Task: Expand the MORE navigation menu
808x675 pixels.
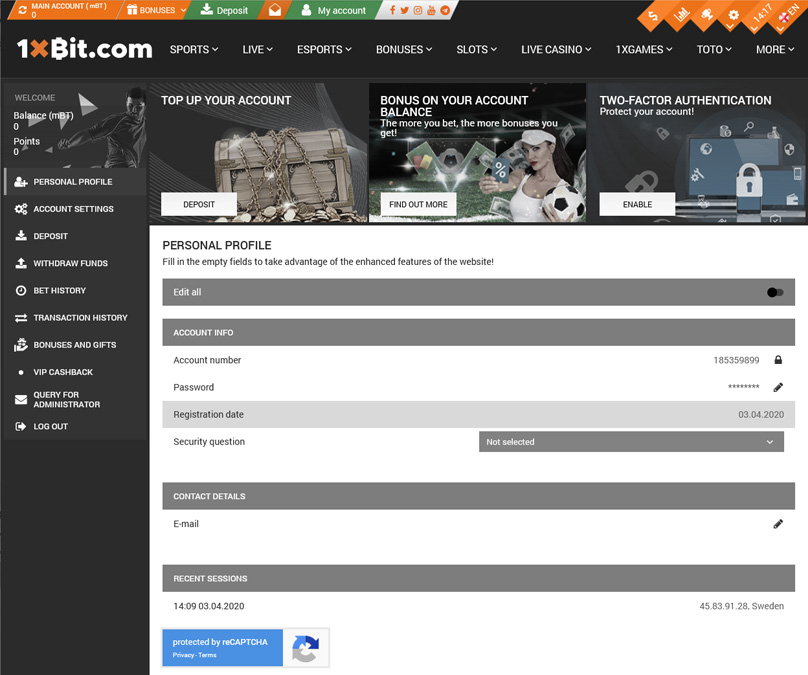Action: pos(775,49)
